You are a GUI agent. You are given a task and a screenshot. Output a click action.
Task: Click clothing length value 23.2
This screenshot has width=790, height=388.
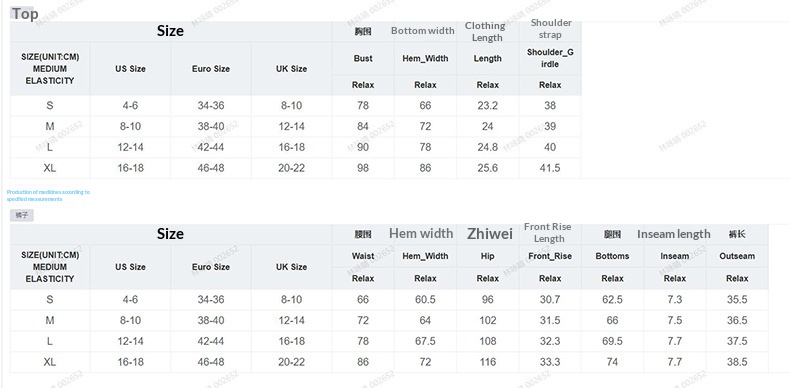tap(487, 105)
